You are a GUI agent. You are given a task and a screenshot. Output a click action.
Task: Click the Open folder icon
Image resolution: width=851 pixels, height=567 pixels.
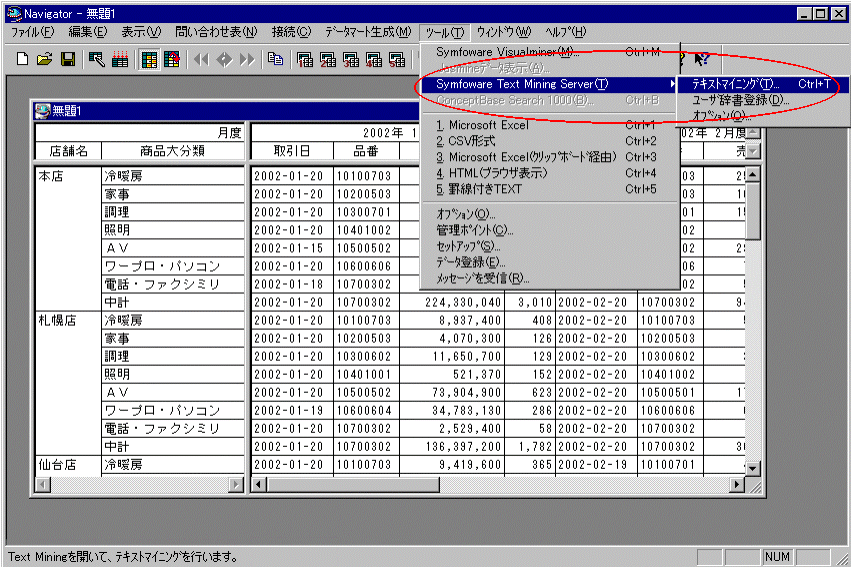(x=45, y=60)
